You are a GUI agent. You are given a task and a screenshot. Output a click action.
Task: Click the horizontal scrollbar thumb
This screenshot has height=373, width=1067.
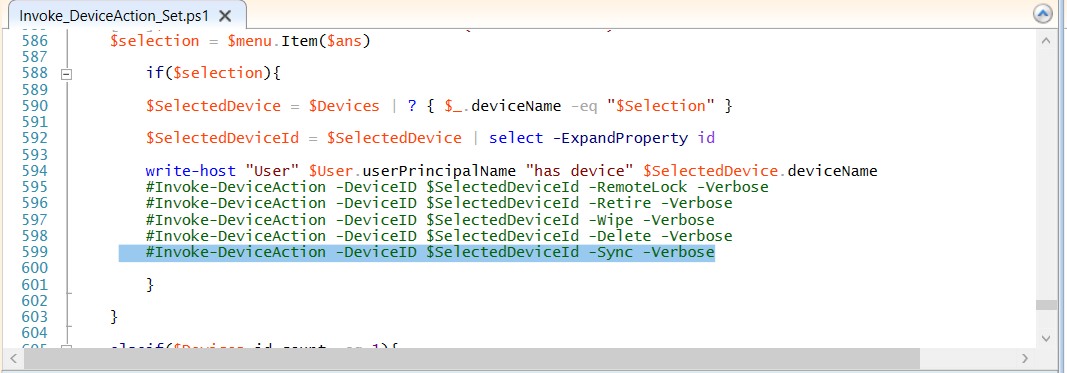[471, 357]
